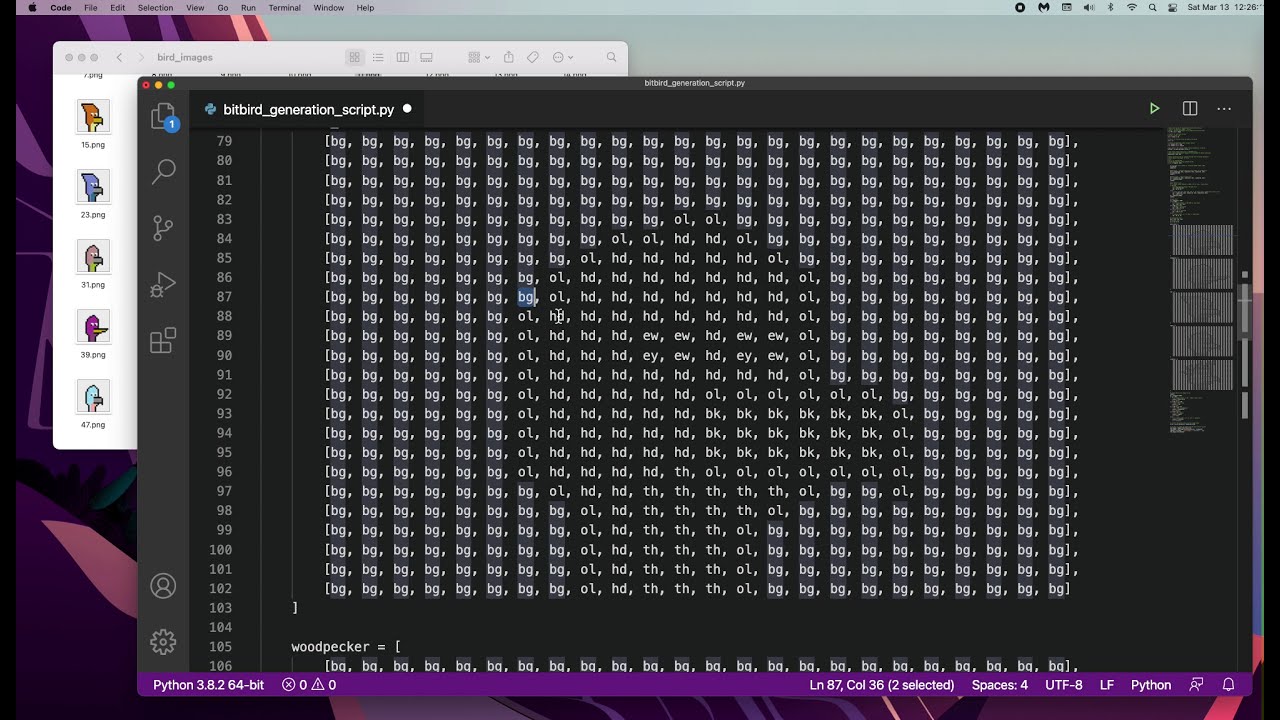Open the View menu
The image size is (1280, 720).
pos(195,7)
